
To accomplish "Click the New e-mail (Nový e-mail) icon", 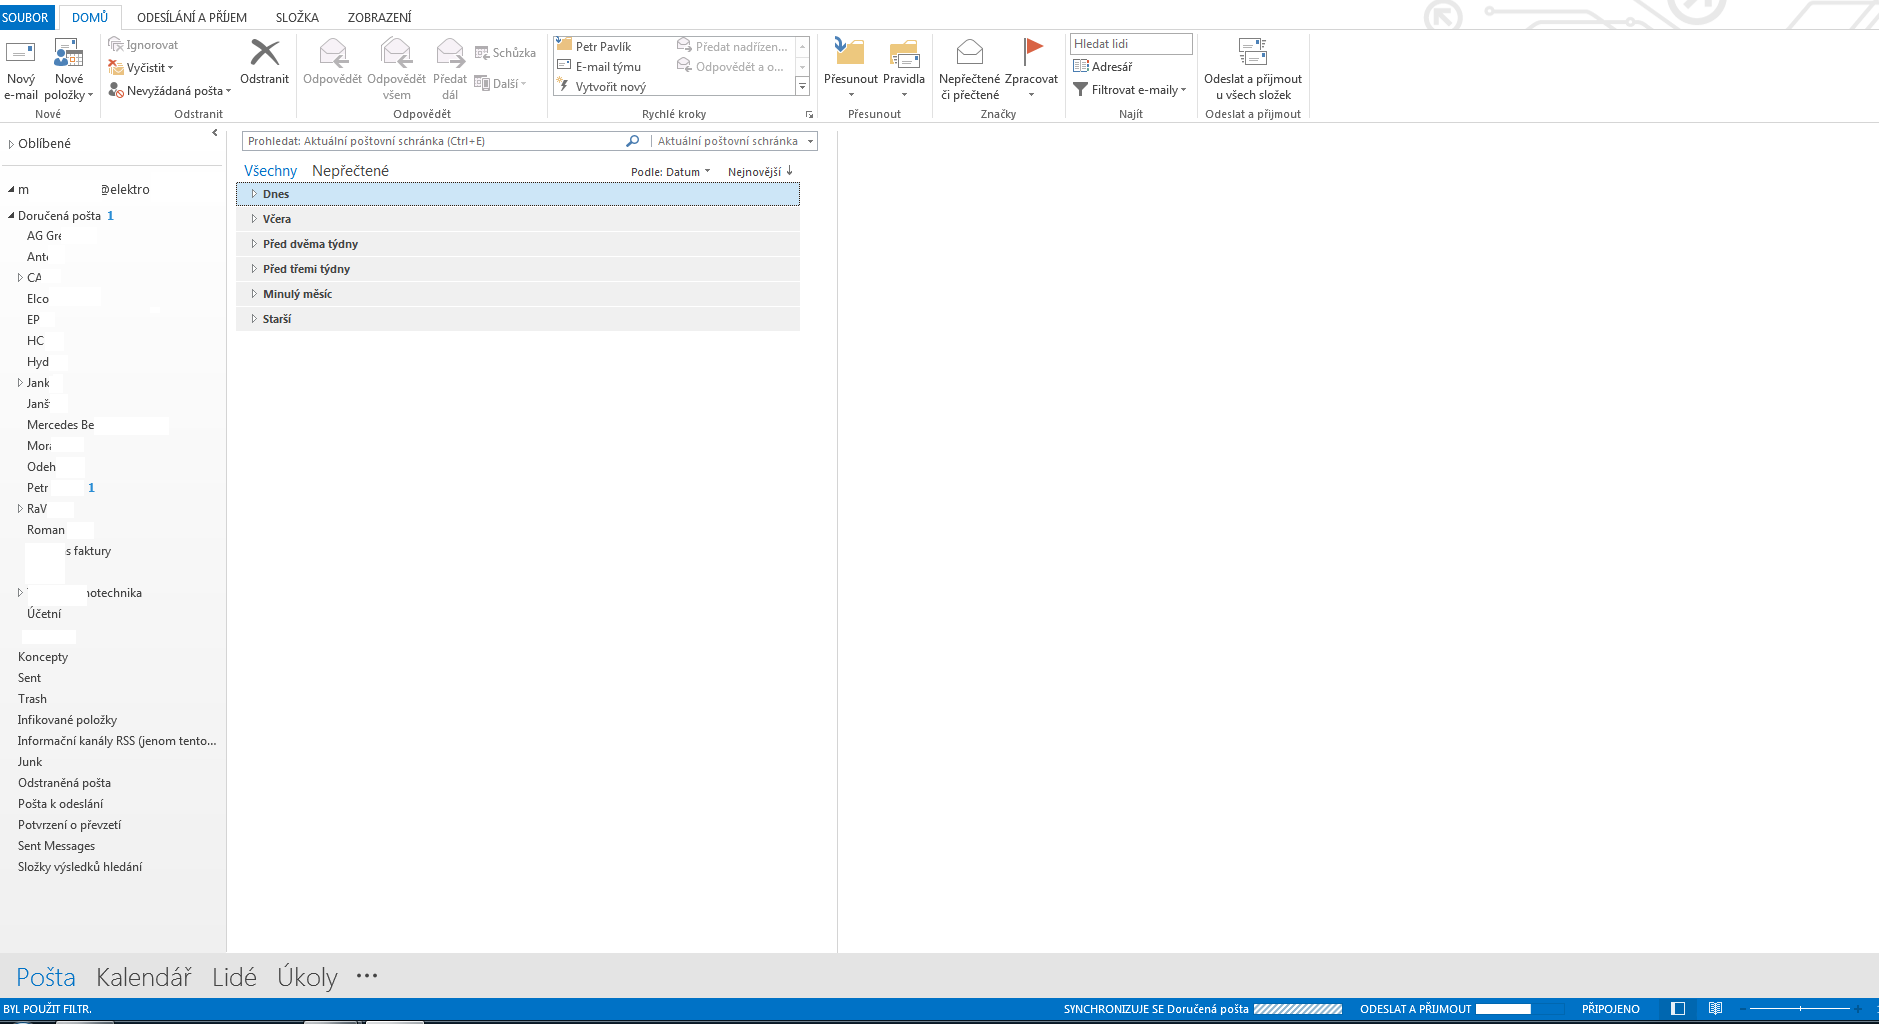I will pos(21,55).
